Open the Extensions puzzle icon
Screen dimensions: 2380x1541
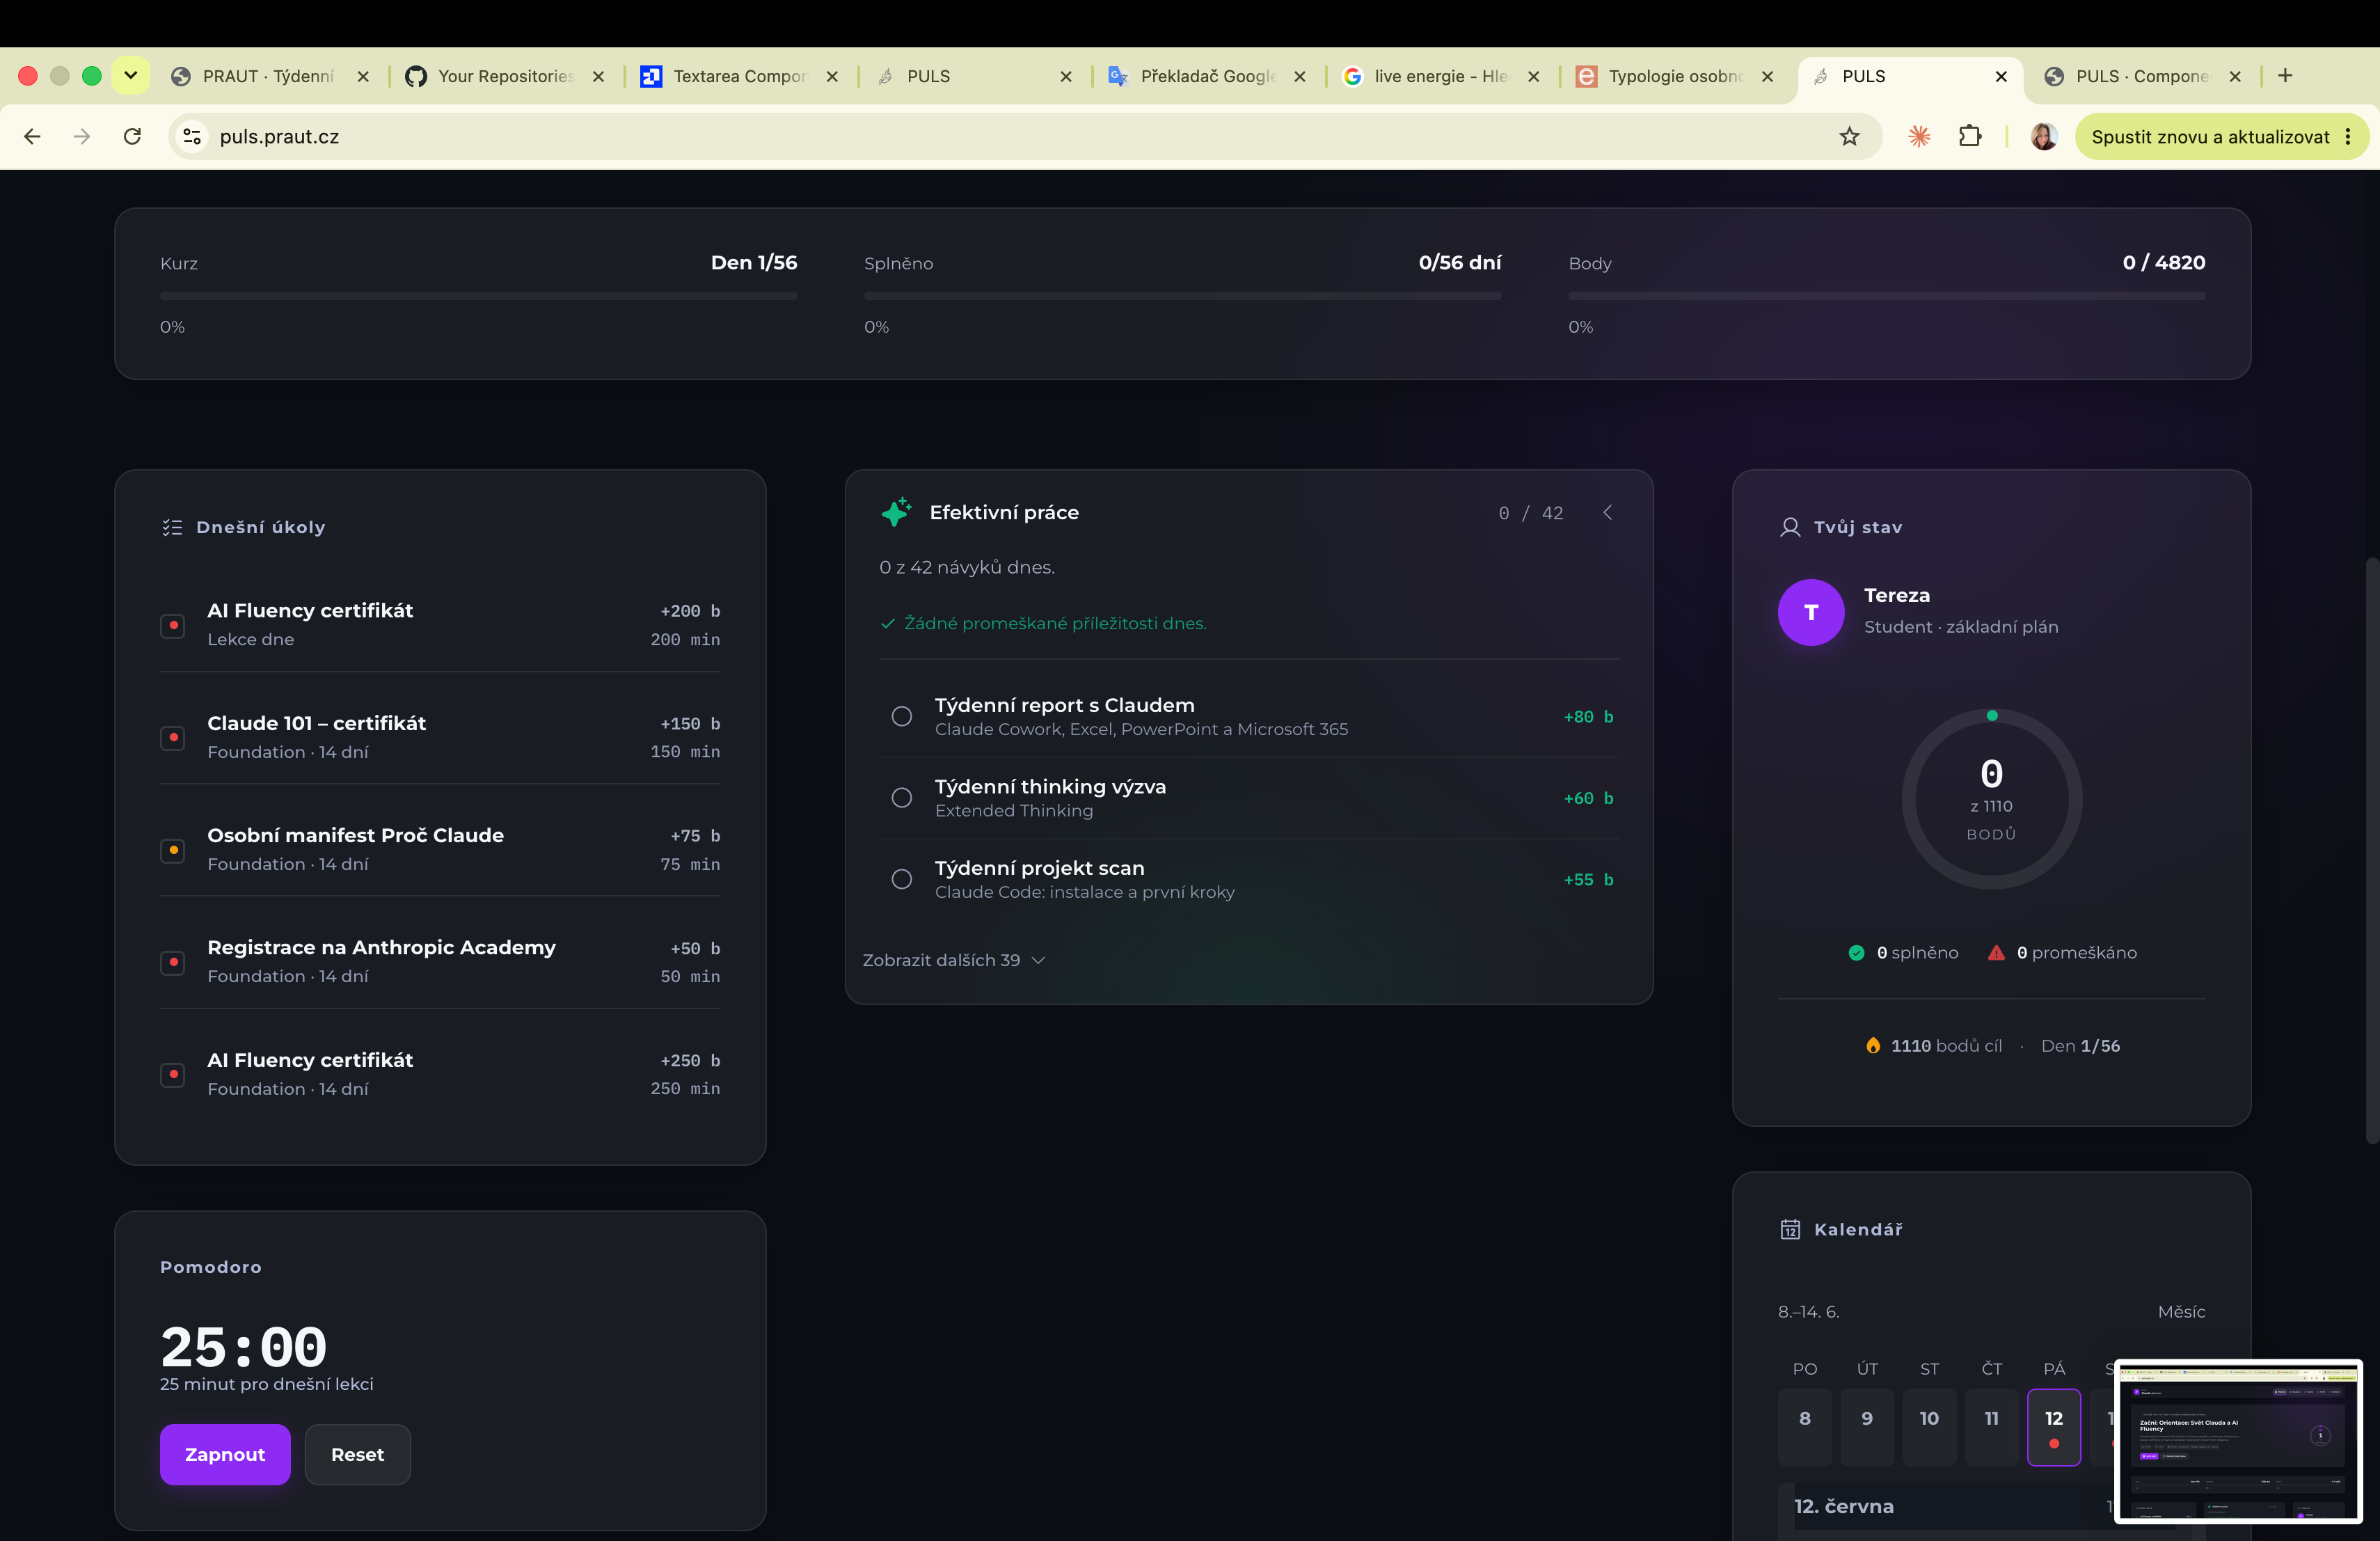[1969, 137]
